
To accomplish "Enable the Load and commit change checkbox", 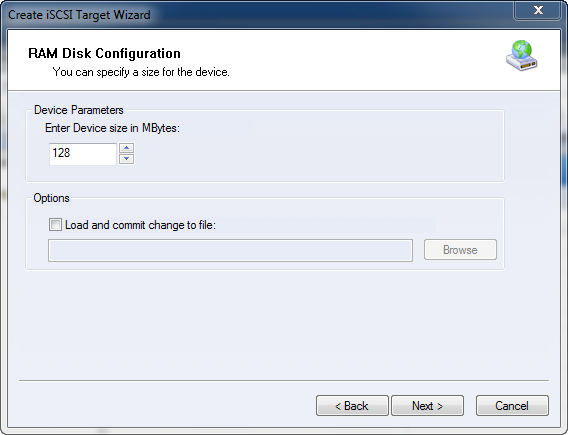I will [55, 225].
